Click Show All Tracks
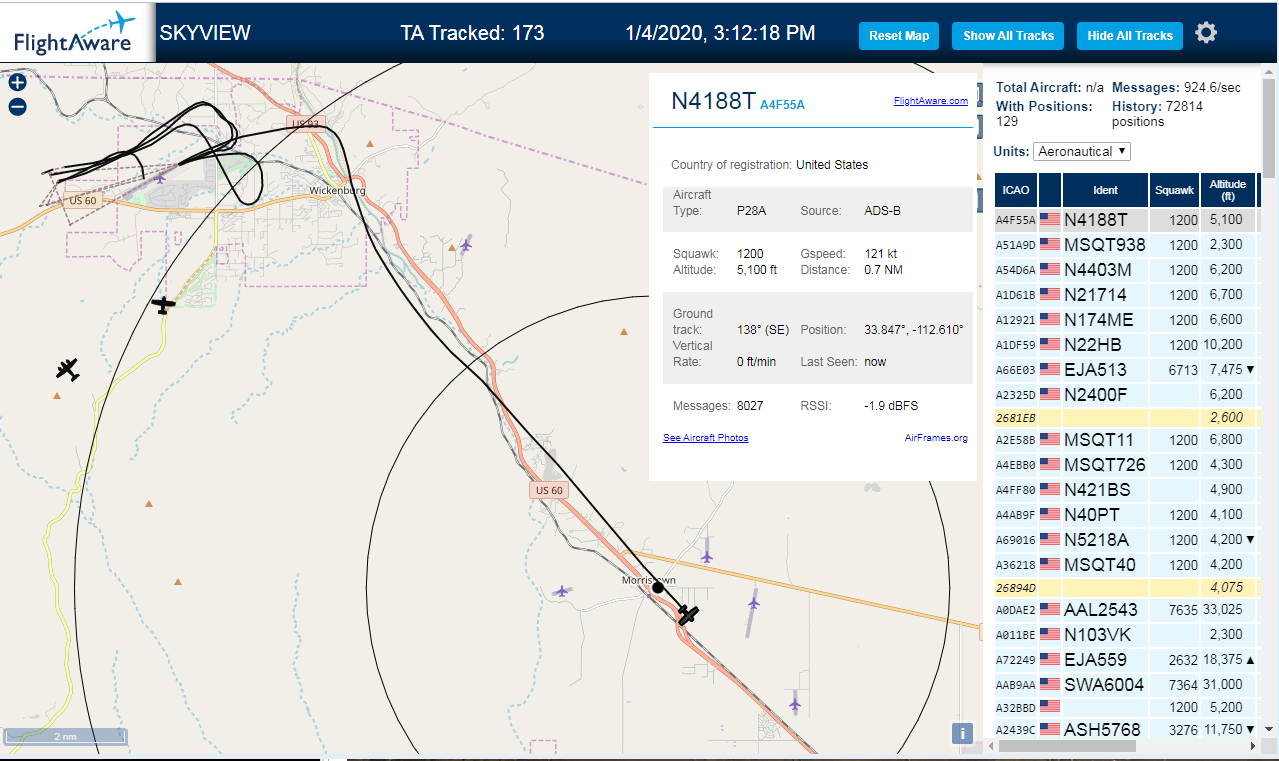This screenshot has height=761, width=1279. point(1008,35)
